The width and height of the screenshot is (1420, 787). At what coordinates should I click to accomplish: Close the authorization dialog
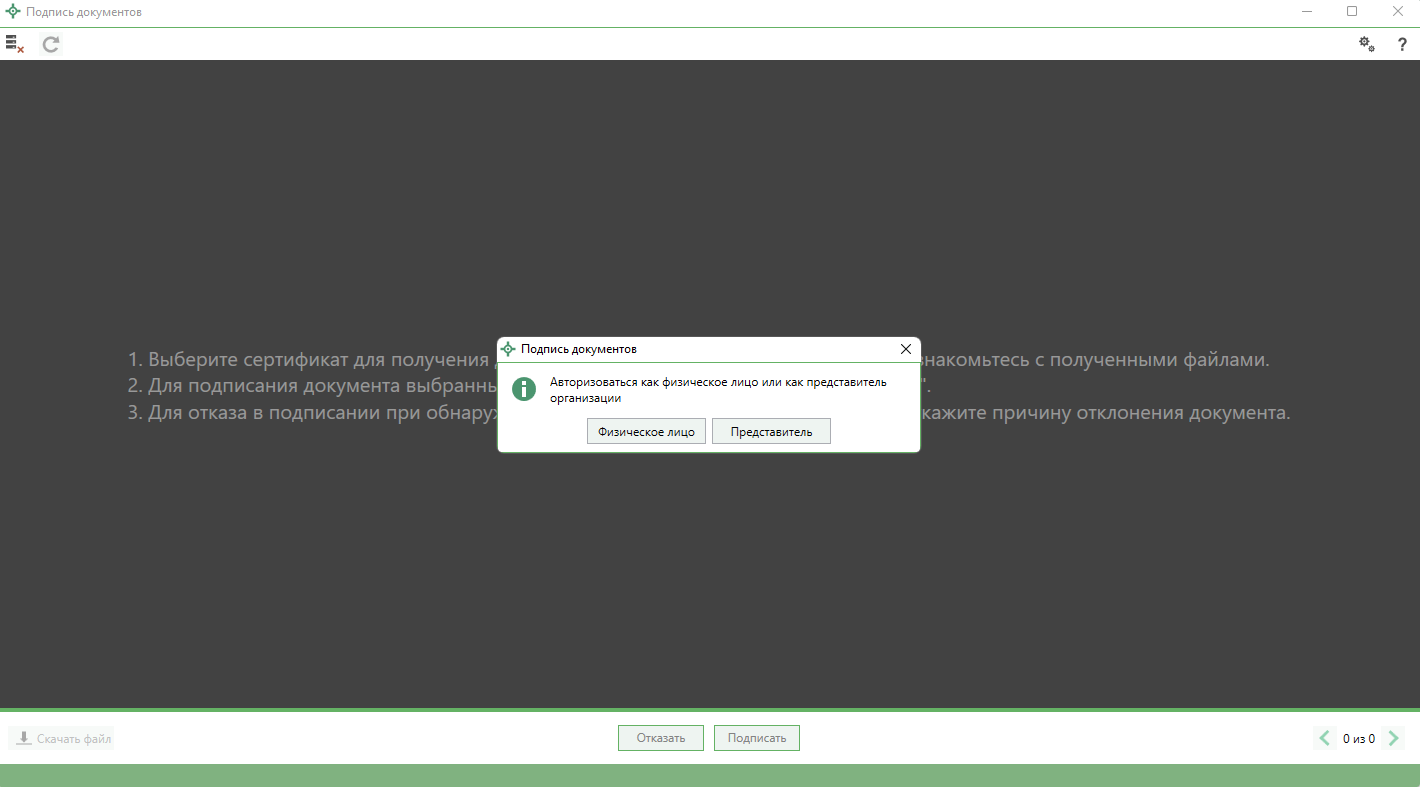tap(905, 349)
